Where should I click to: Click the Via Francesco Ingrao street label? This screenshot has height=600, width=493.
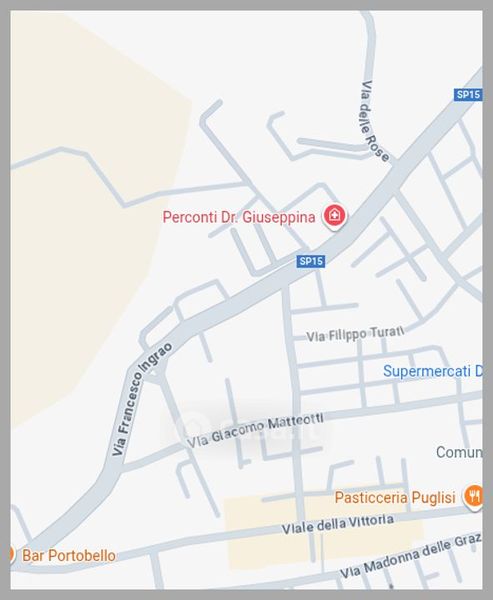(x=141, y=399)
